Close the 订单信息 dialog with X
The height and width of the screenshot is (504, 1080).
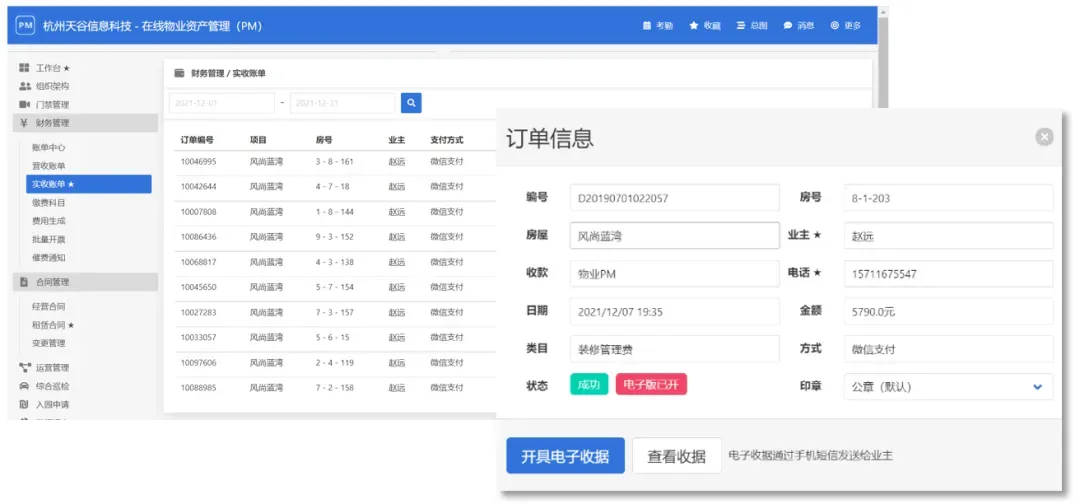(x=1044, y=137)
